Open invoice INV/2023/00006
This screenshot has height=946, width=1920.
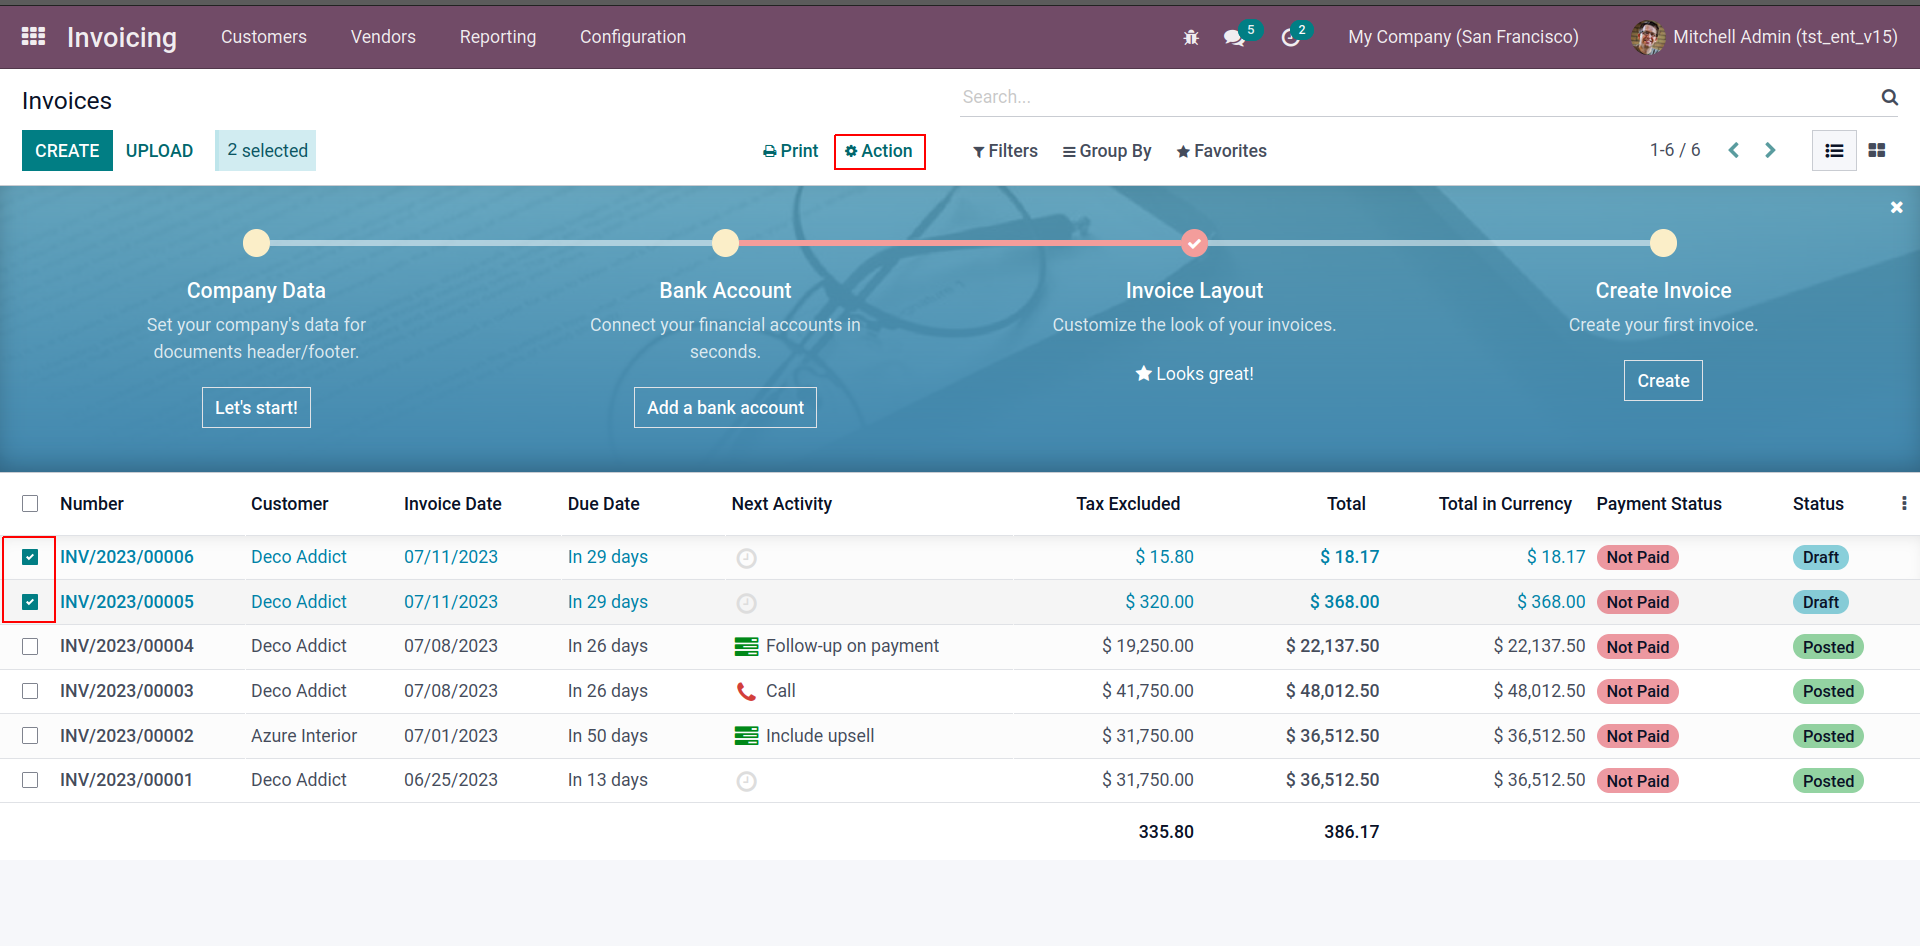coord(127,557)
